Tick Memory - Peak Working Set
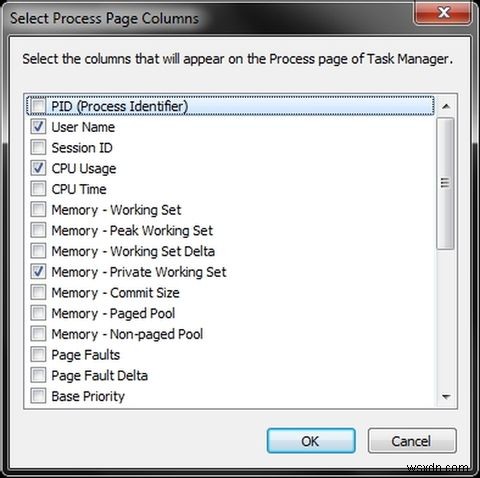The width and height of the screenshot is (480, 478). pos(38,230)
